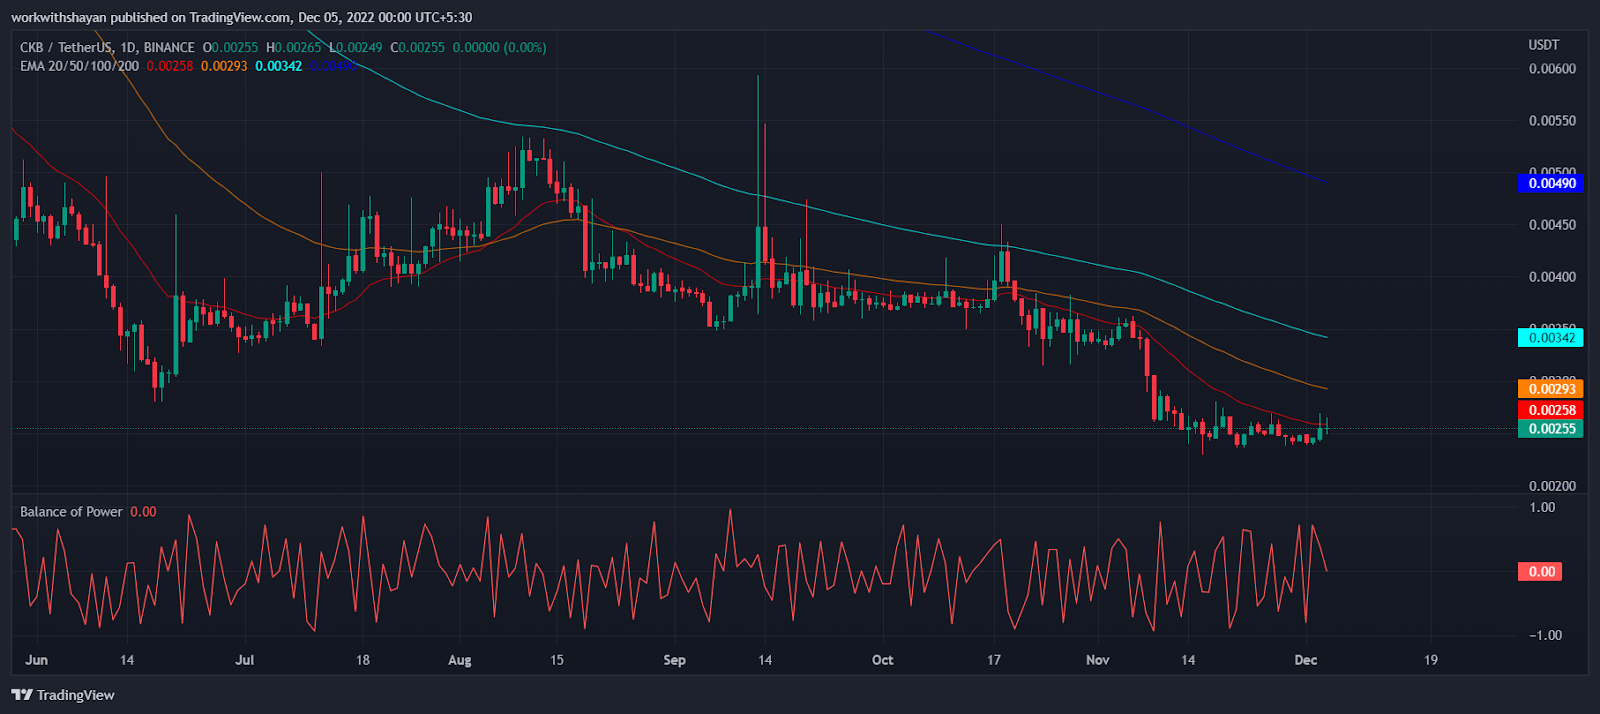
Task: Click the open value O0.00255 in legend
Action: coord(231,47)
